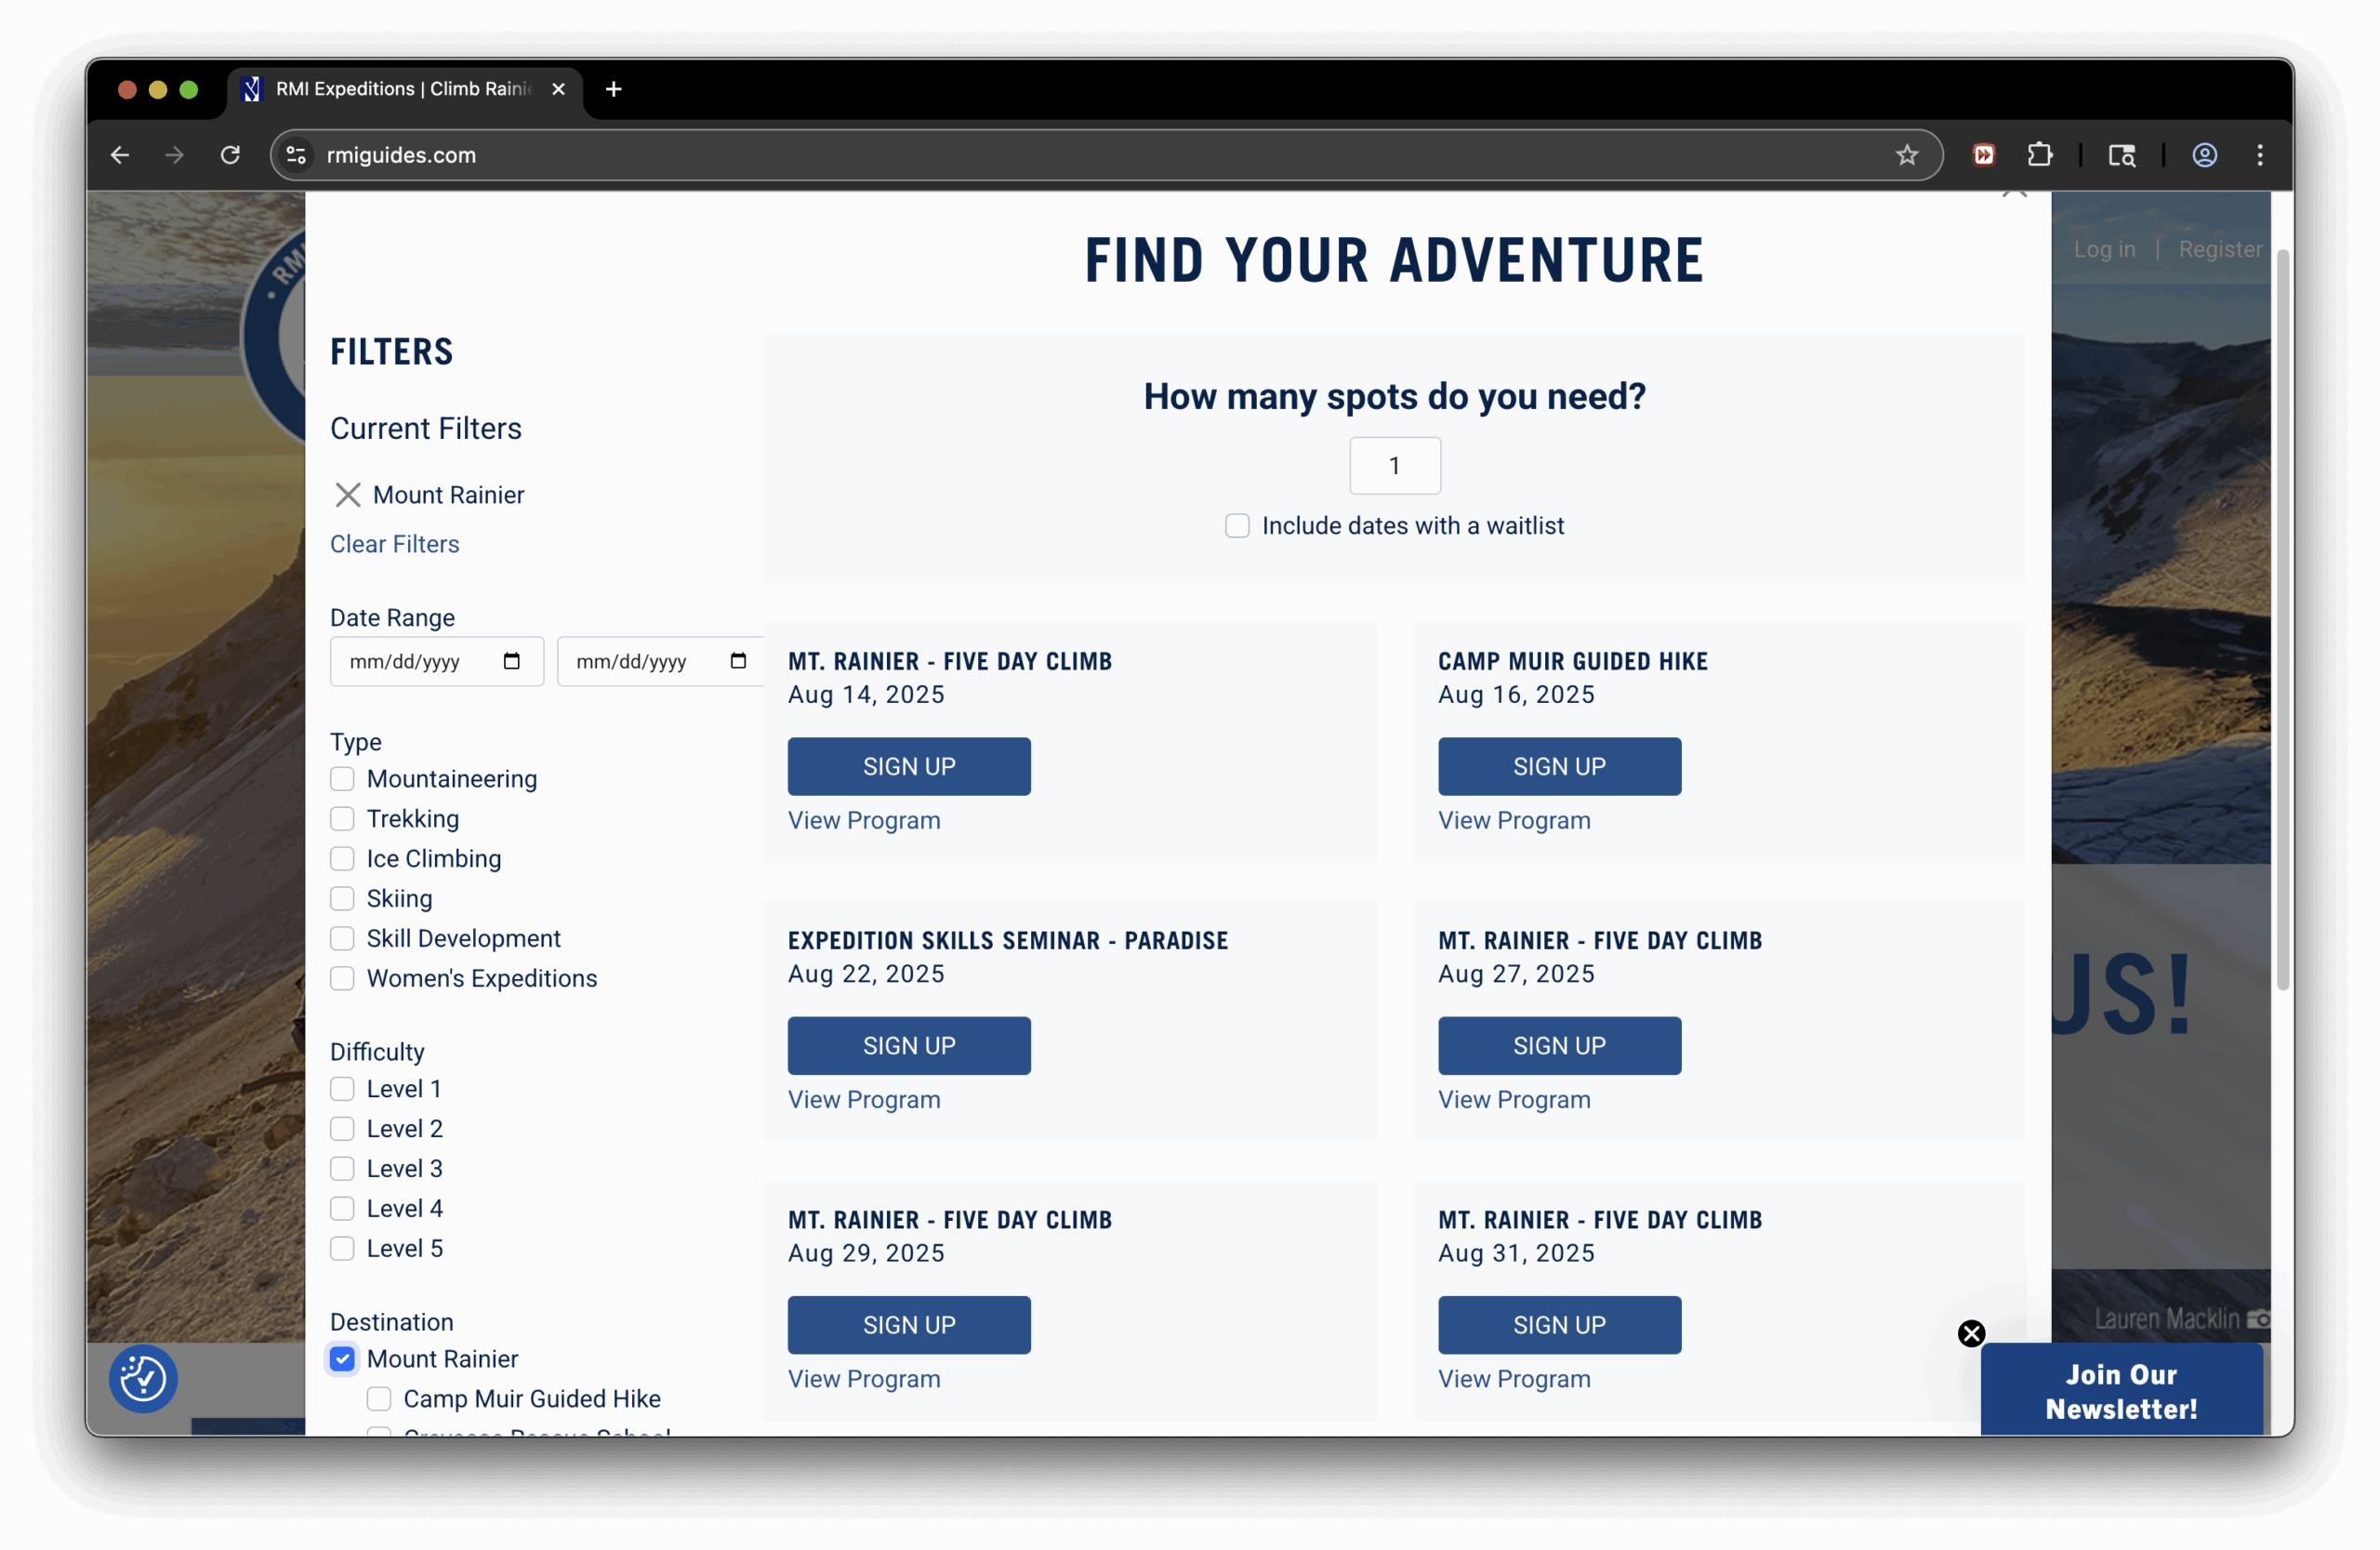Check Women's Expeditions filter
Image resolution: width=2380 pixels, height=1550 pixels.
click(342, 979)
